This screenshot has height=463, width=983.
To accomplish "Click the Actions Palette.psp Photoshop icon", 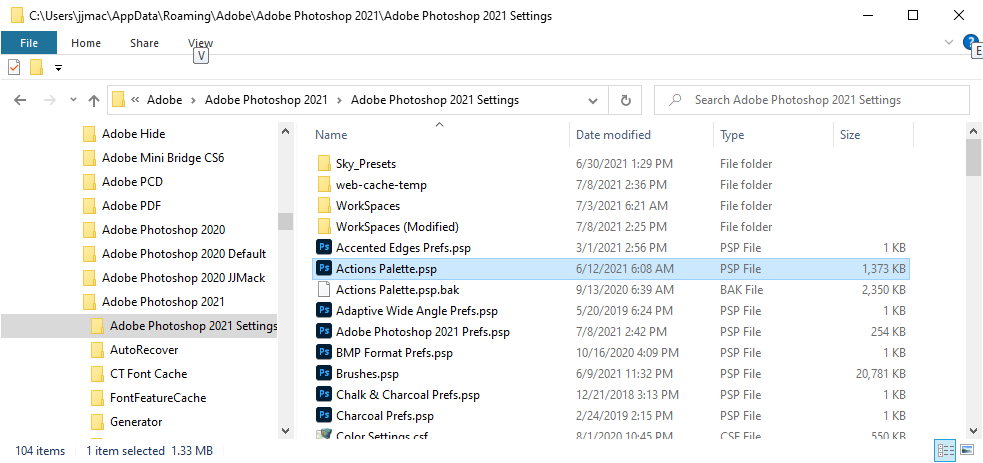I will pos(324,269).
